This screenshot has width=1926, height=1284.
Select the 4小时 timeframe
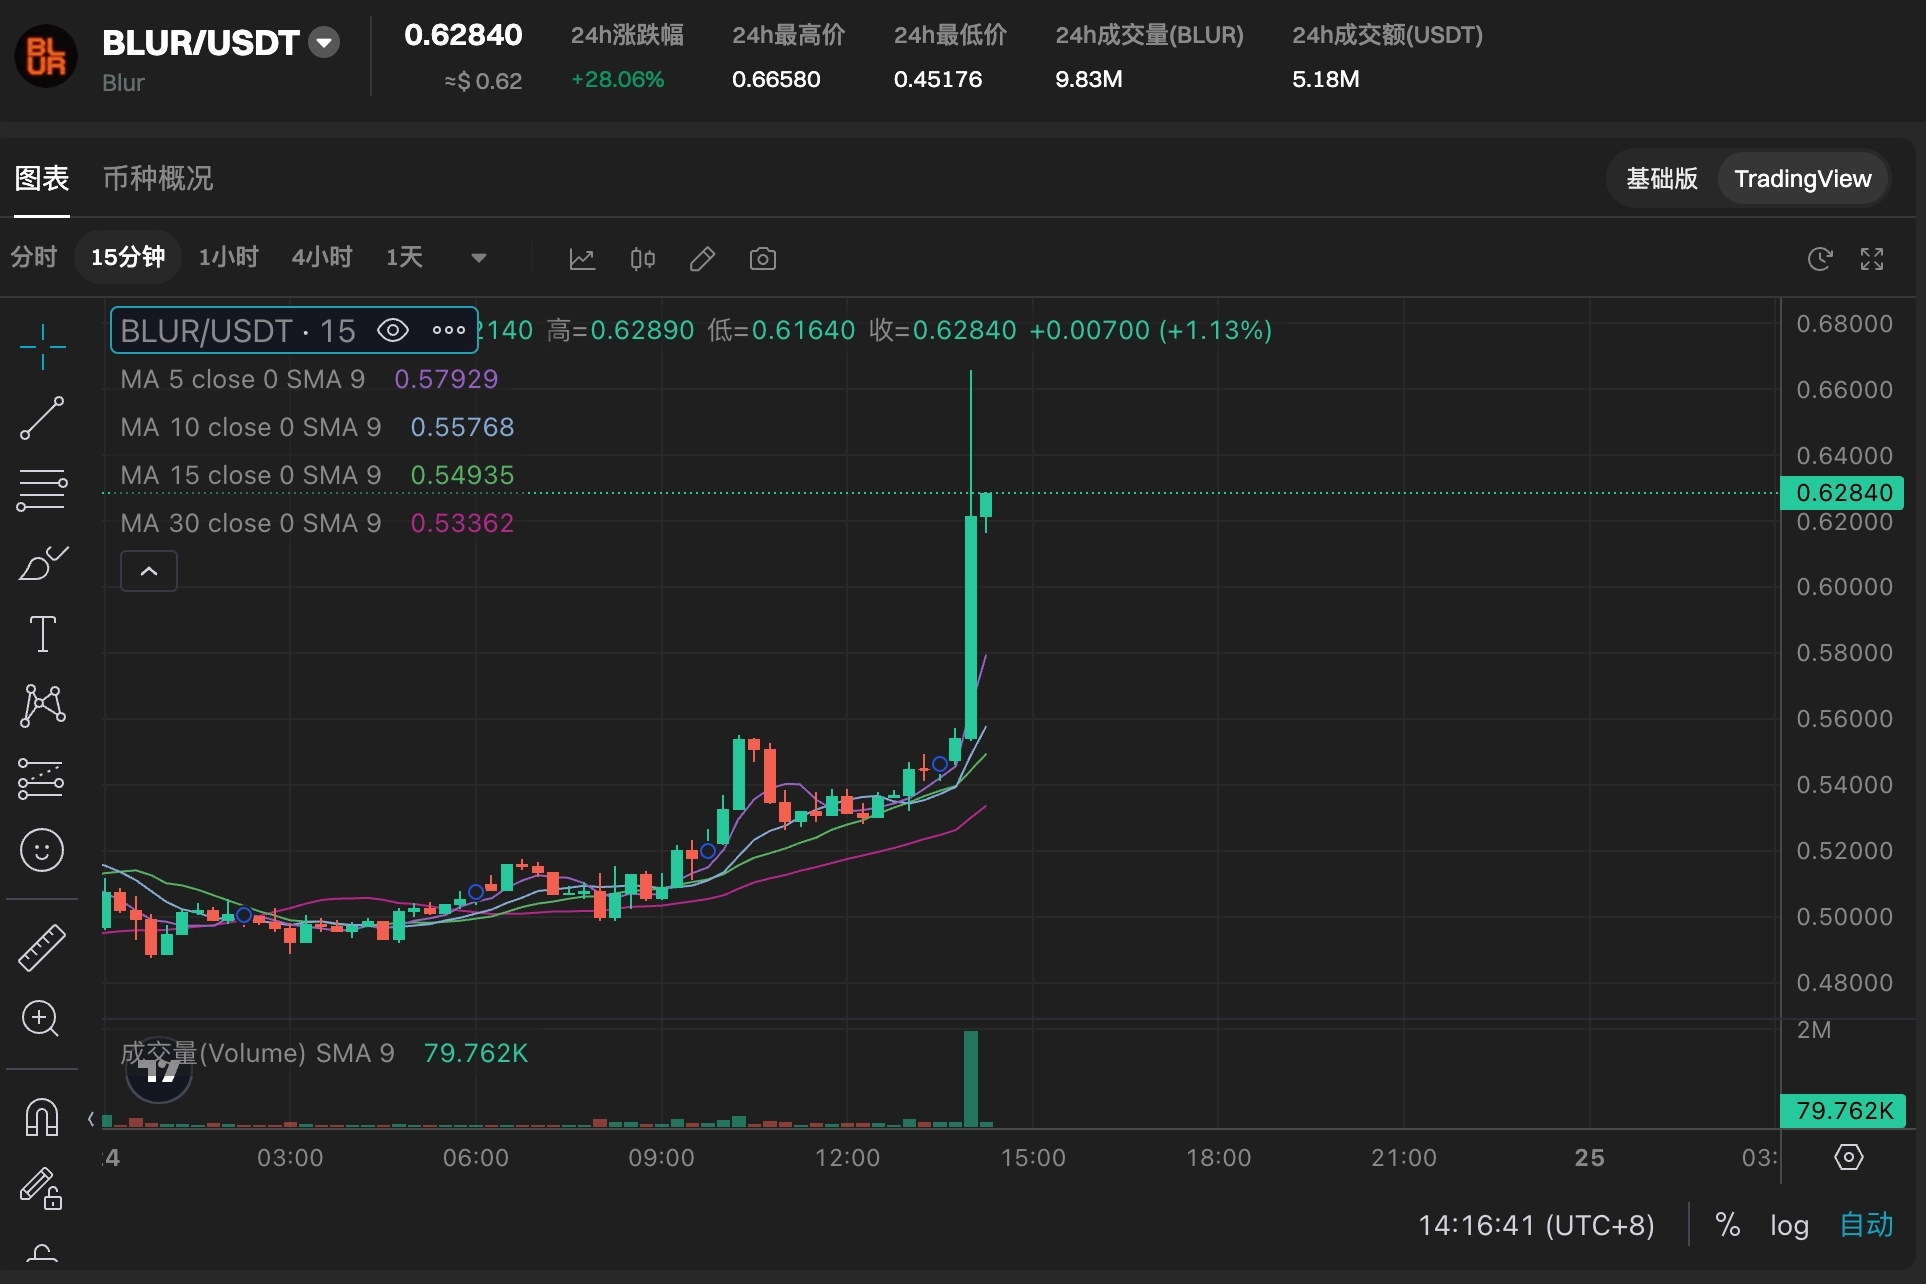(x=322, y=258)
